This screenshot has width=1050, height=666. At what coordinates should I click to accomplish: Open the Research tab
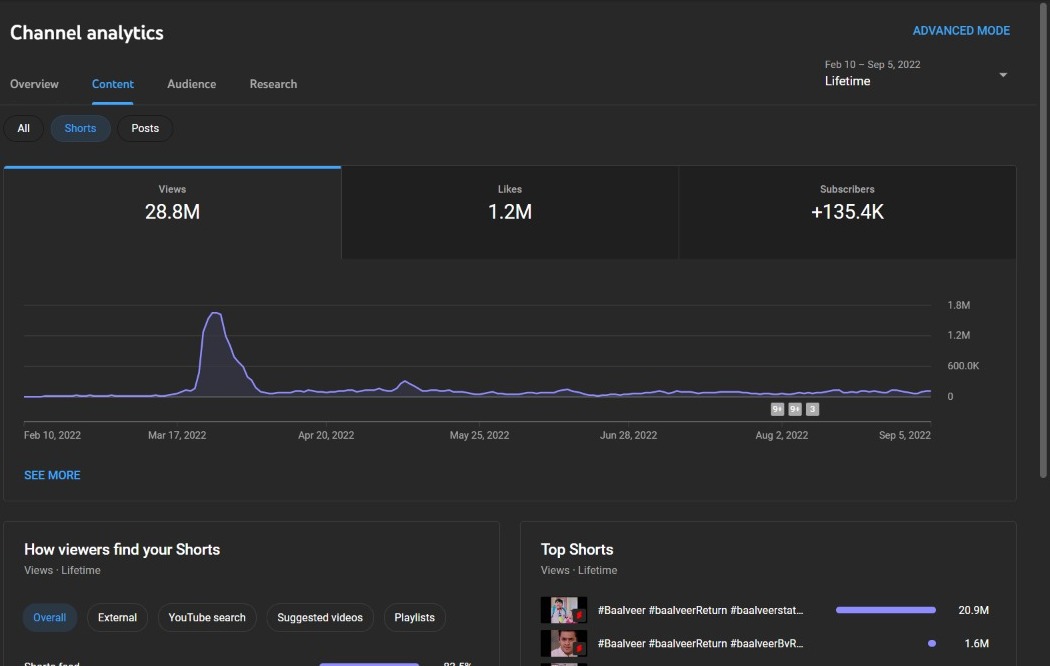(x=273, y=84)
